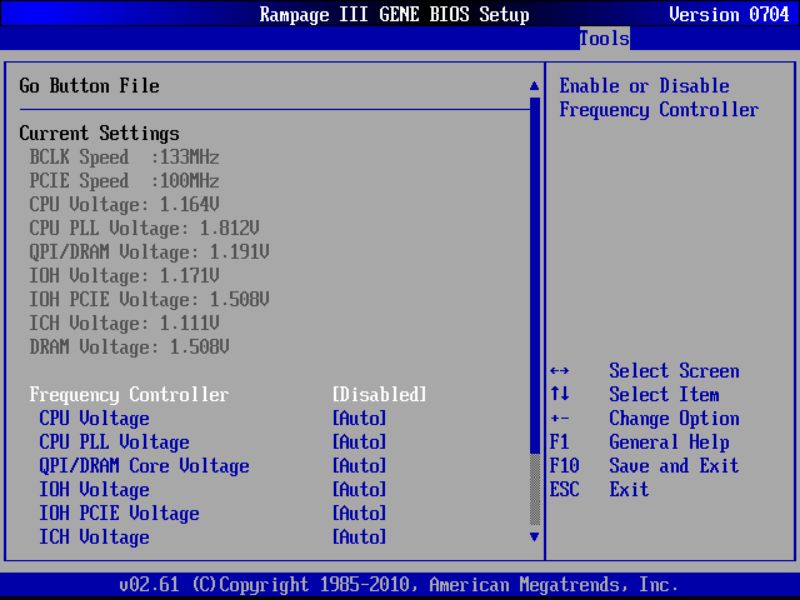This screenshot has width=800, height=600.
Task: Click the Current Settings heading
Action: click(99, 133)
